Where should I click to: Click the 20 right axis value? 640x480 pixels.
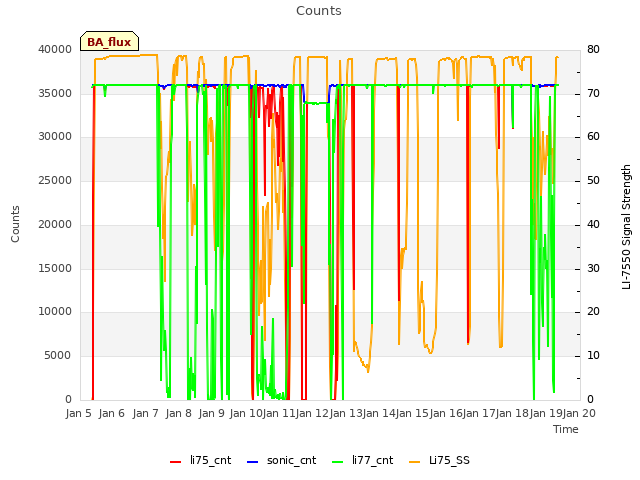point(593,312)
